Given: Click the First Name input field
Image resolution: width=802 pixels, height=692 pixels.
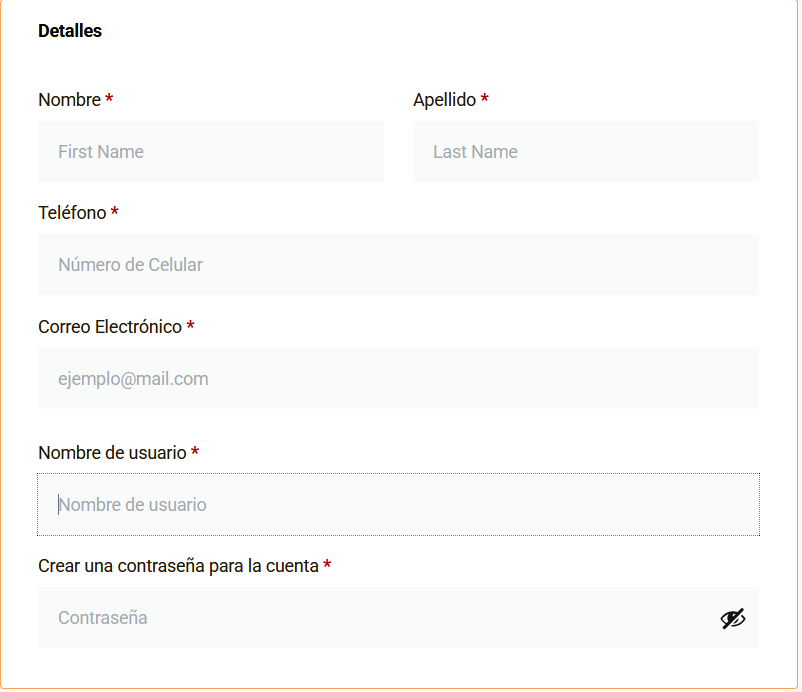Looking at the screenshot, I should point(211,151).
